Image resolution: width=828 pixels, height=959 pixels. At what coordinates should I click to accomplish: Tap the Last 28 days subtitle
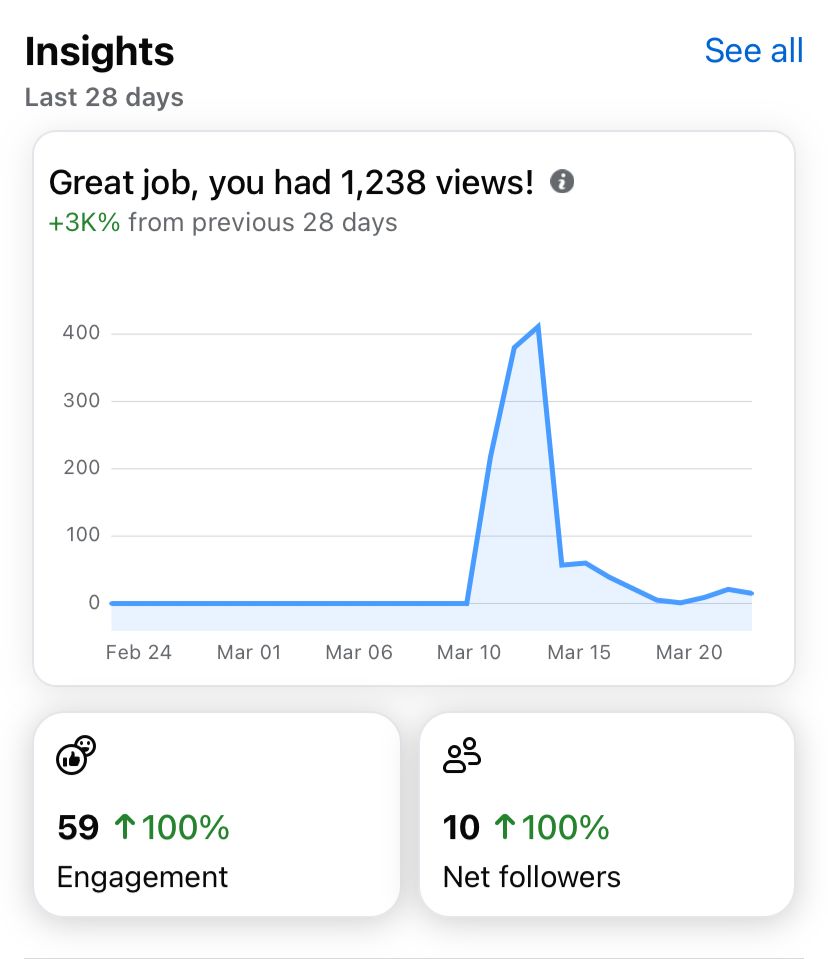click(104, 98)
